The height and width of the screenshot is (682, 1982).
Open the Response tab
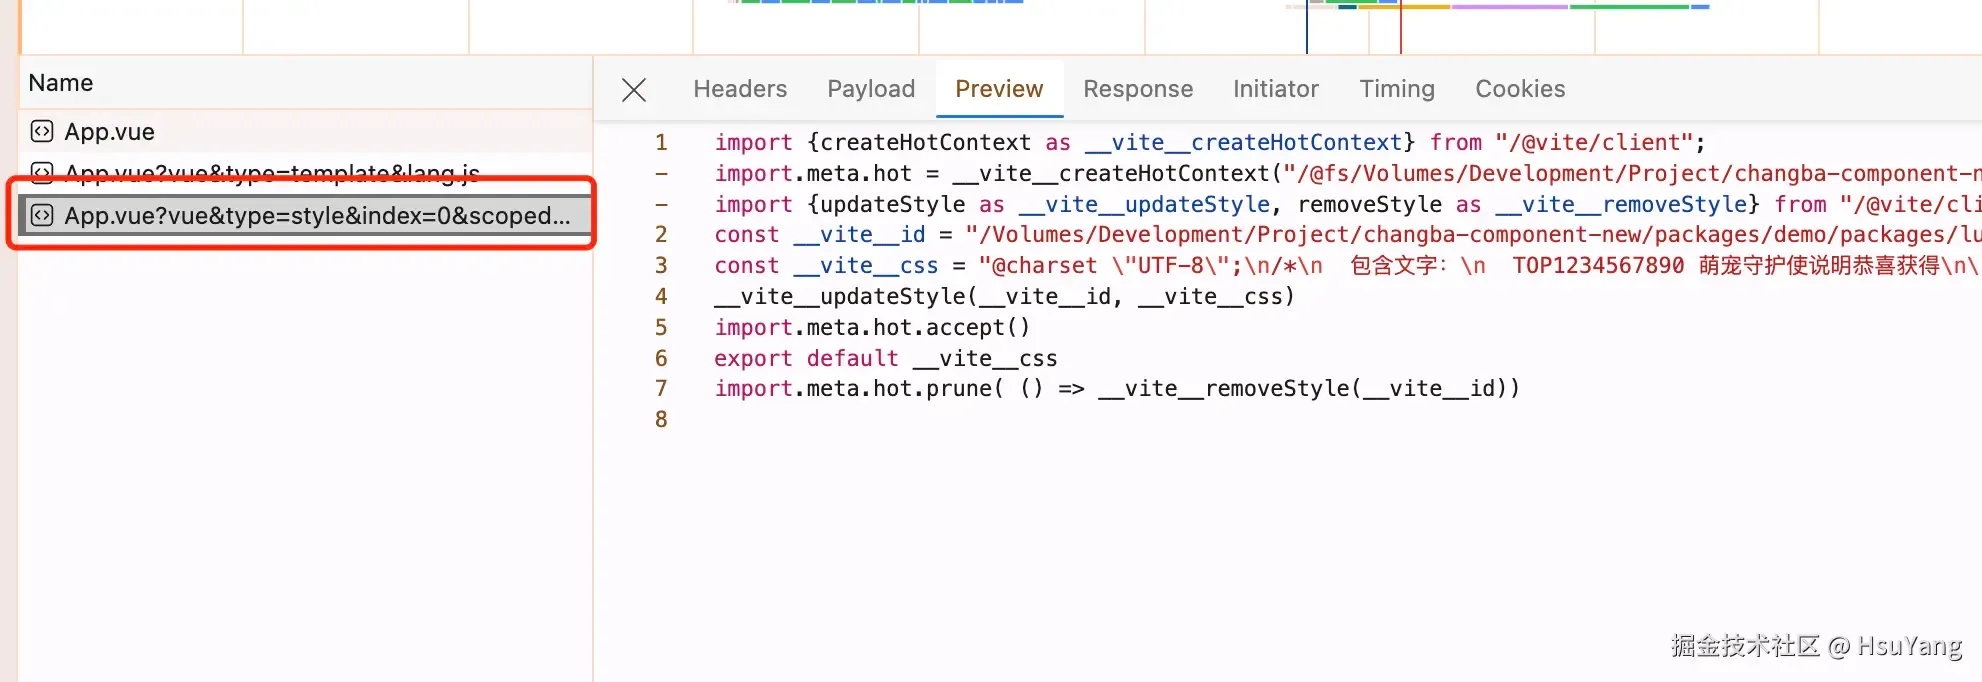[x=1138, y=89]
